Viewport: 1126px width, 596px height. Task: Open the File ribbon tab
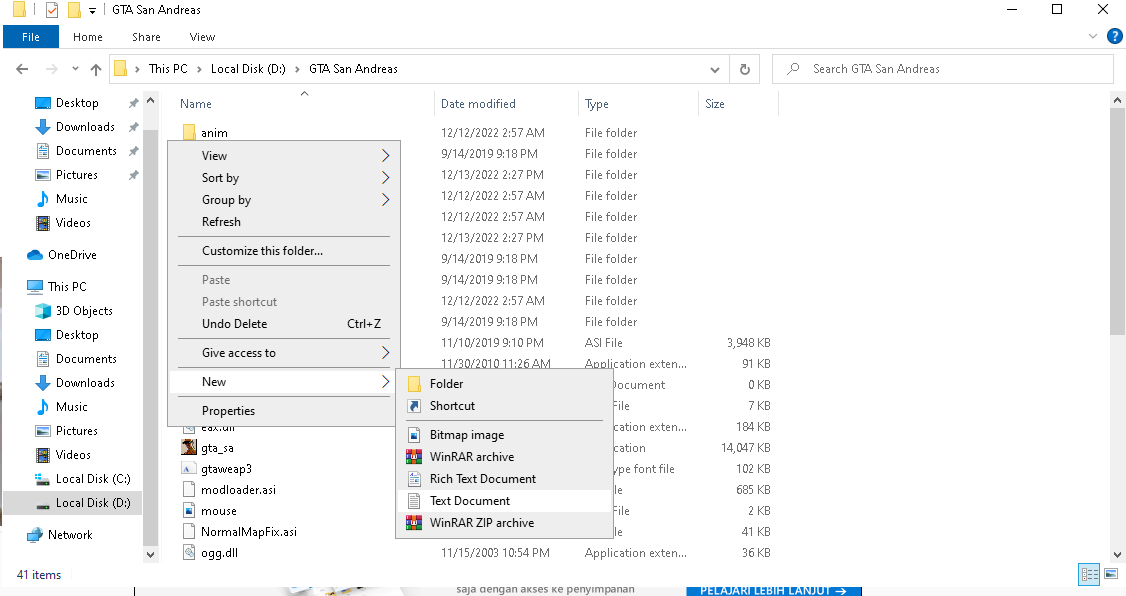[x=31, y=37]
